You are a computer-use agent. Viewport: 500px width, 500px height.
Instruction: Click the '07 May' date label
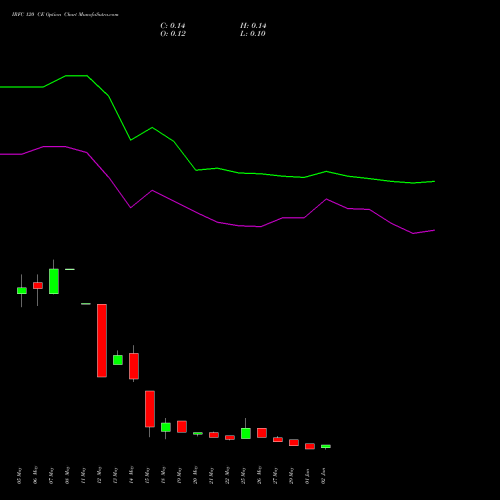[x=51, y=476]
